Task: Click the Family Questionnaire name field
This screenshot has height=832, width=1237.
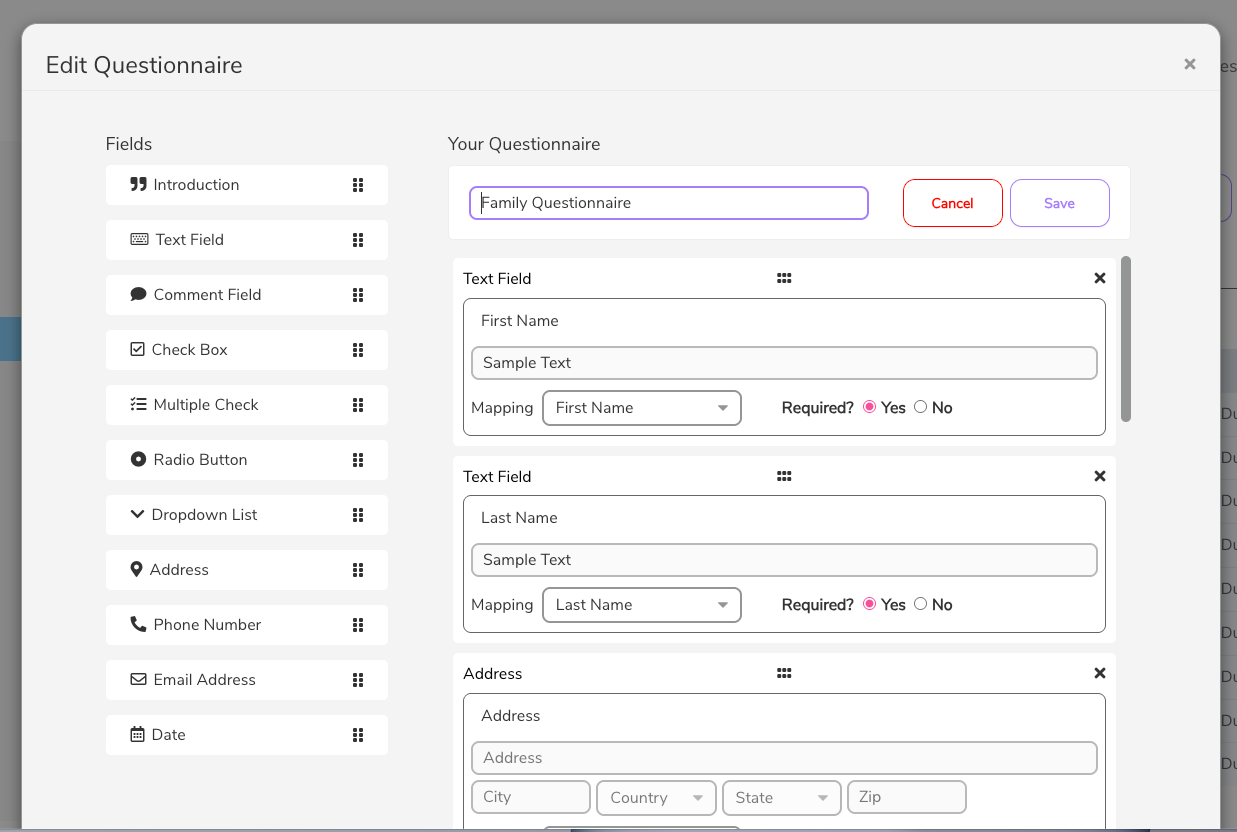Action: click(x=669, y=203)
